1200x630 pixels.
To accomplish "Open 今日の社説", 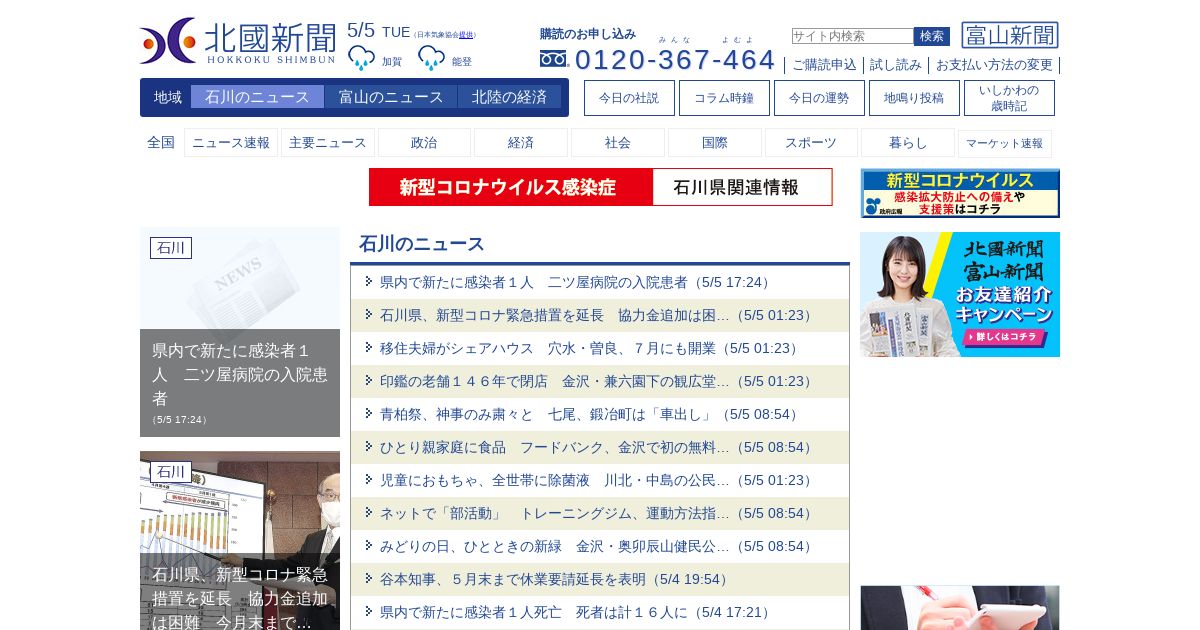I will tap(629, 98).
